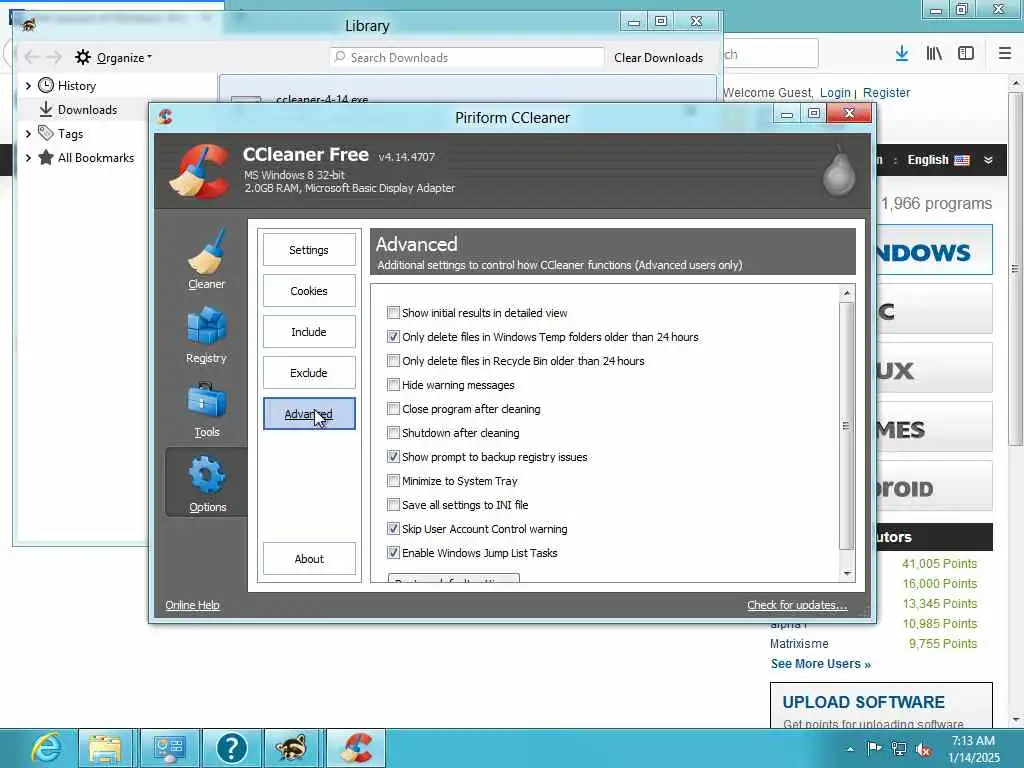
Task: Enable Show initial results in detailed view
Action: click(x=393, y=313)
